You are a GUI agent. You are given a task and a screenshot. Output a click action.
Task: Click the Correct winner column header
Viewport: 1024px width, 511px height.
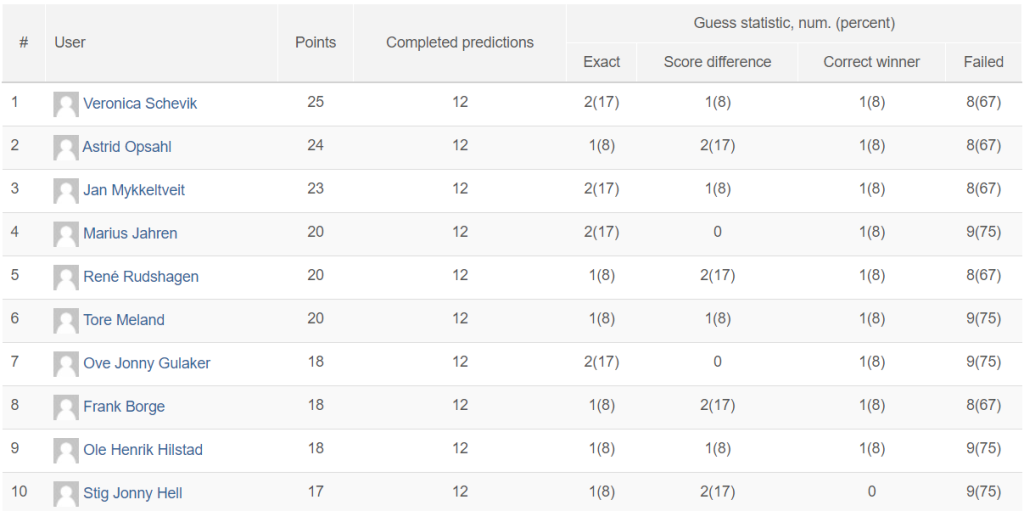[871, 62]
